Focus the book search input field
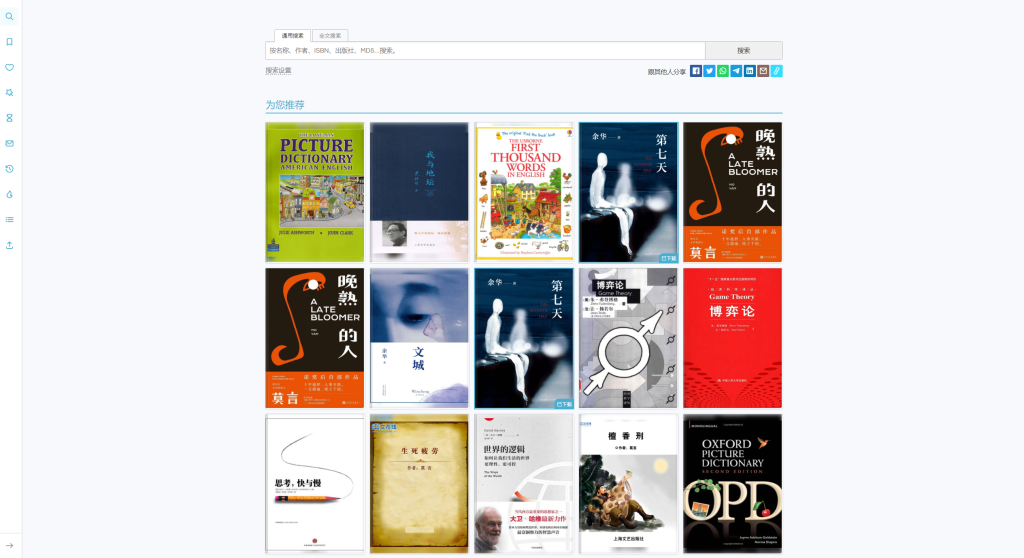 point(485,50)
